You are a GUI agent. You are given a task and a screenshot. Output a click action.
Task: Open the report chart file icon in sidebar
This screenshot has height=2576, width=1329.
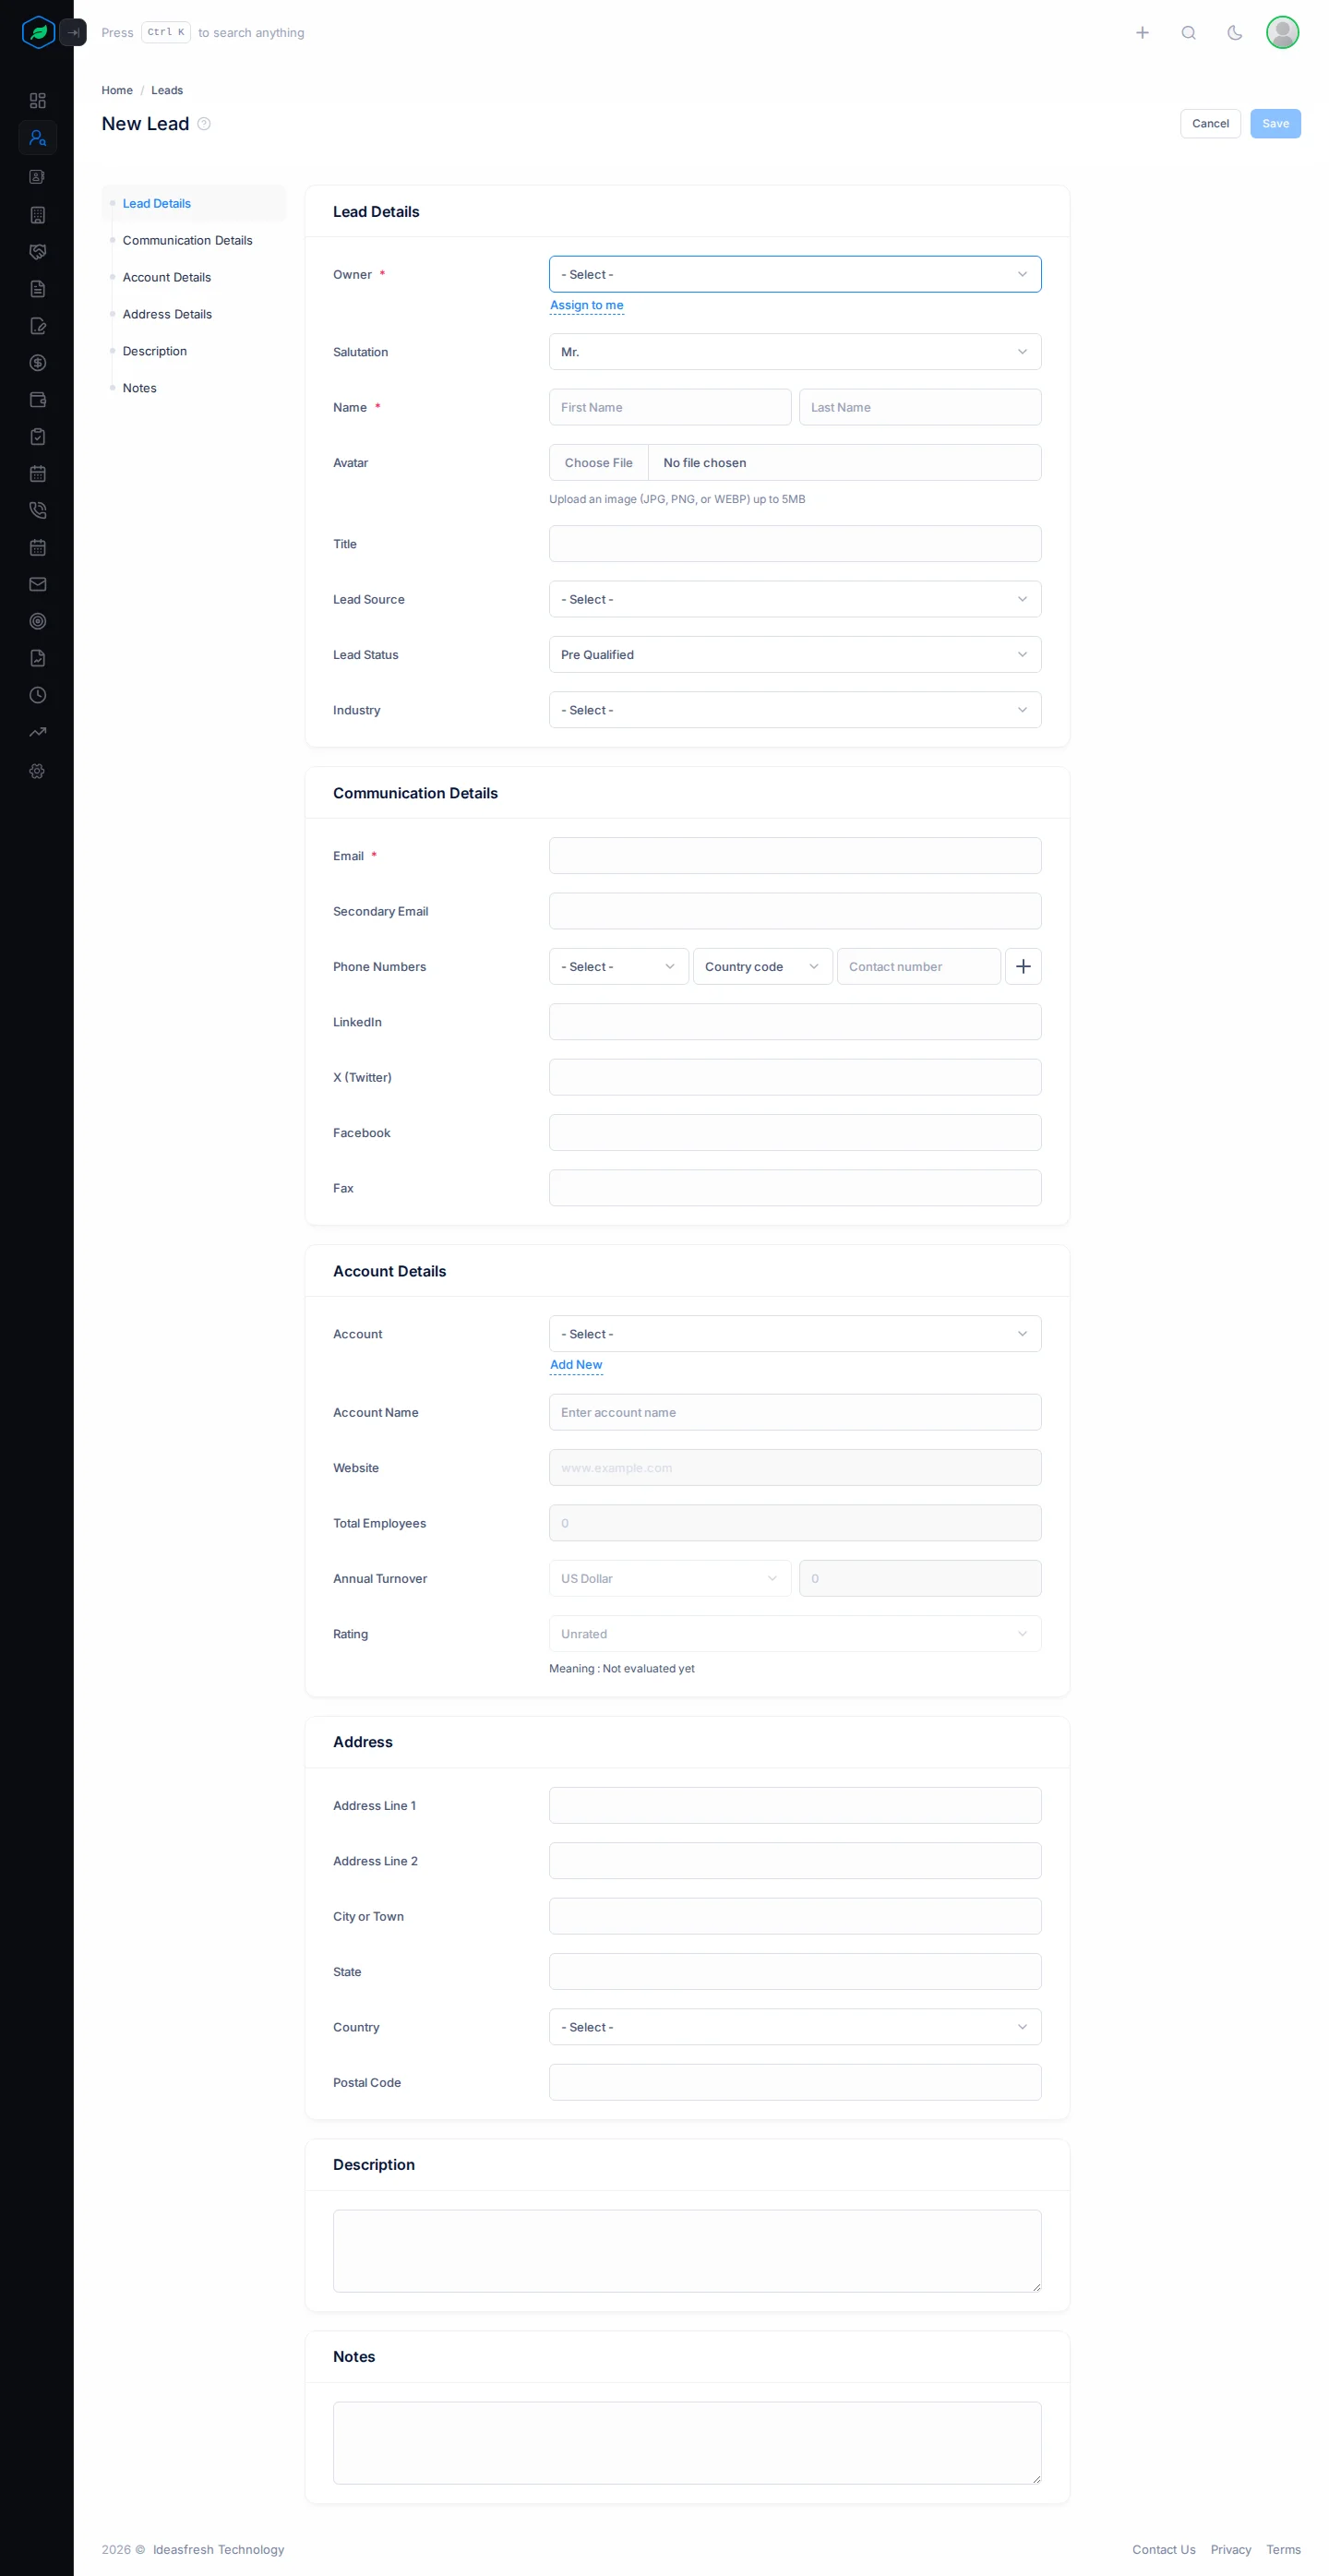click(x=38, y=658)
